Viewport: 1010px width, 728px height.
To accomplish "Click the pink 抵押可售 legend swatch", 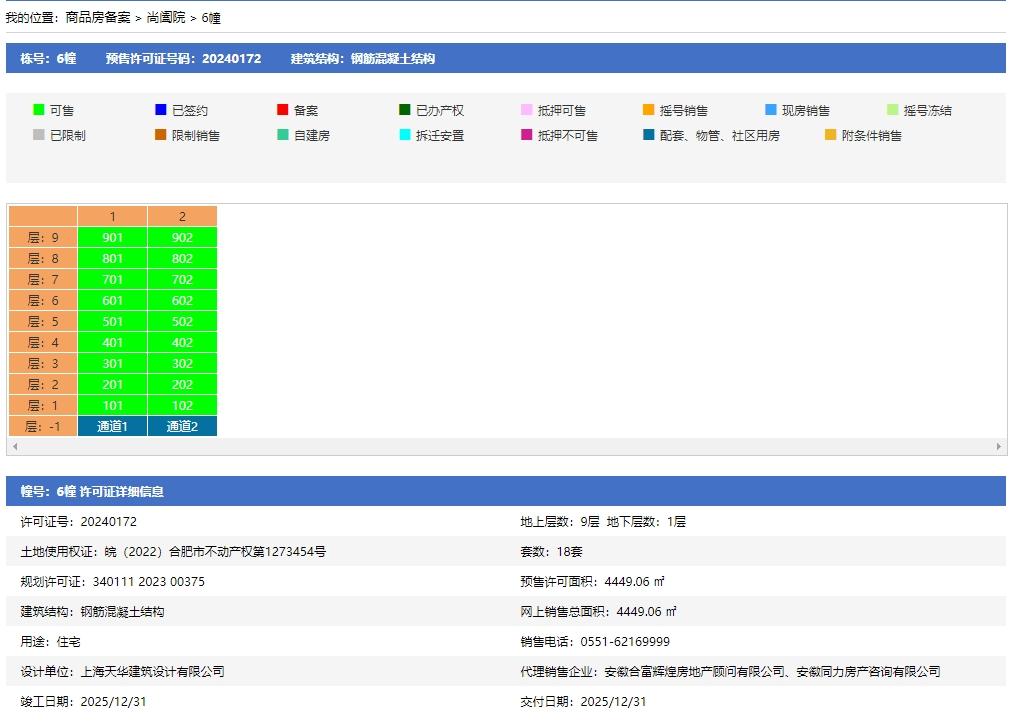I will (526, 110).
